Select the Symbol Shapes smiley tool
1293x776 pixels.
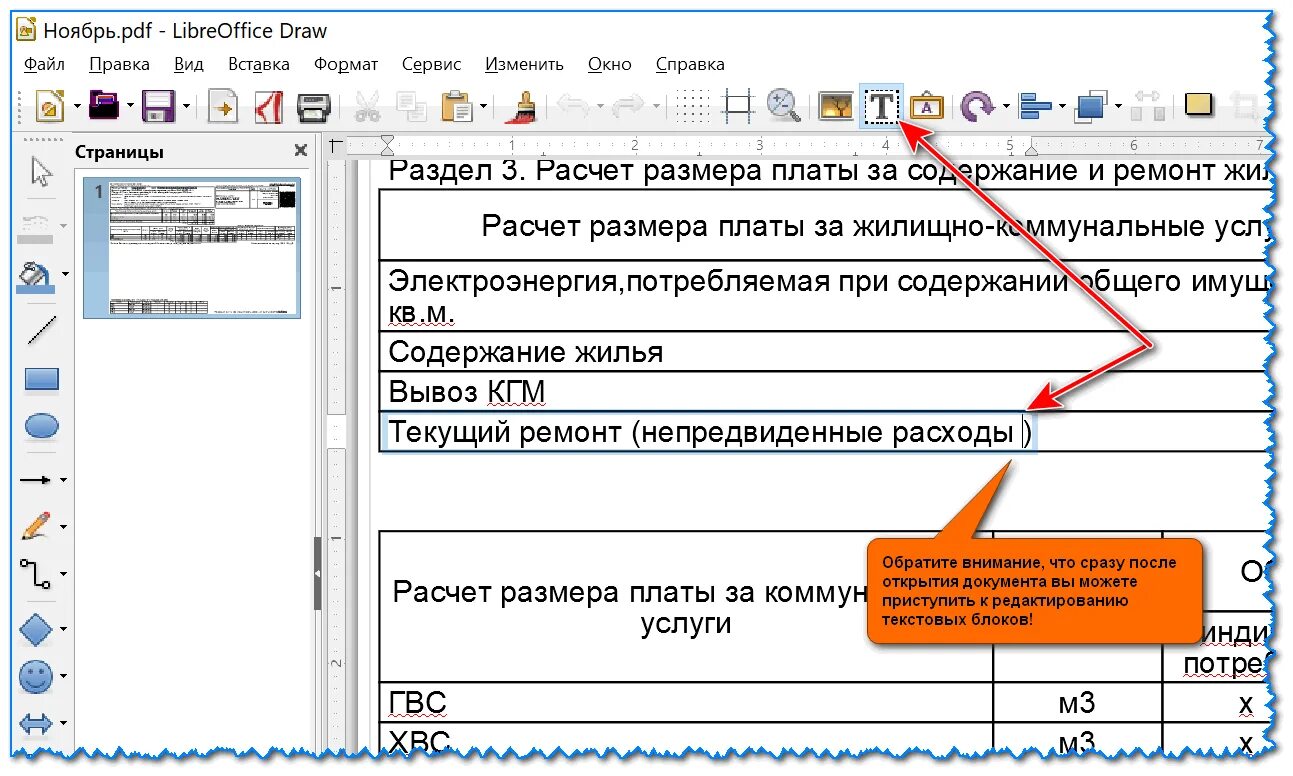(x=36, y=677)
